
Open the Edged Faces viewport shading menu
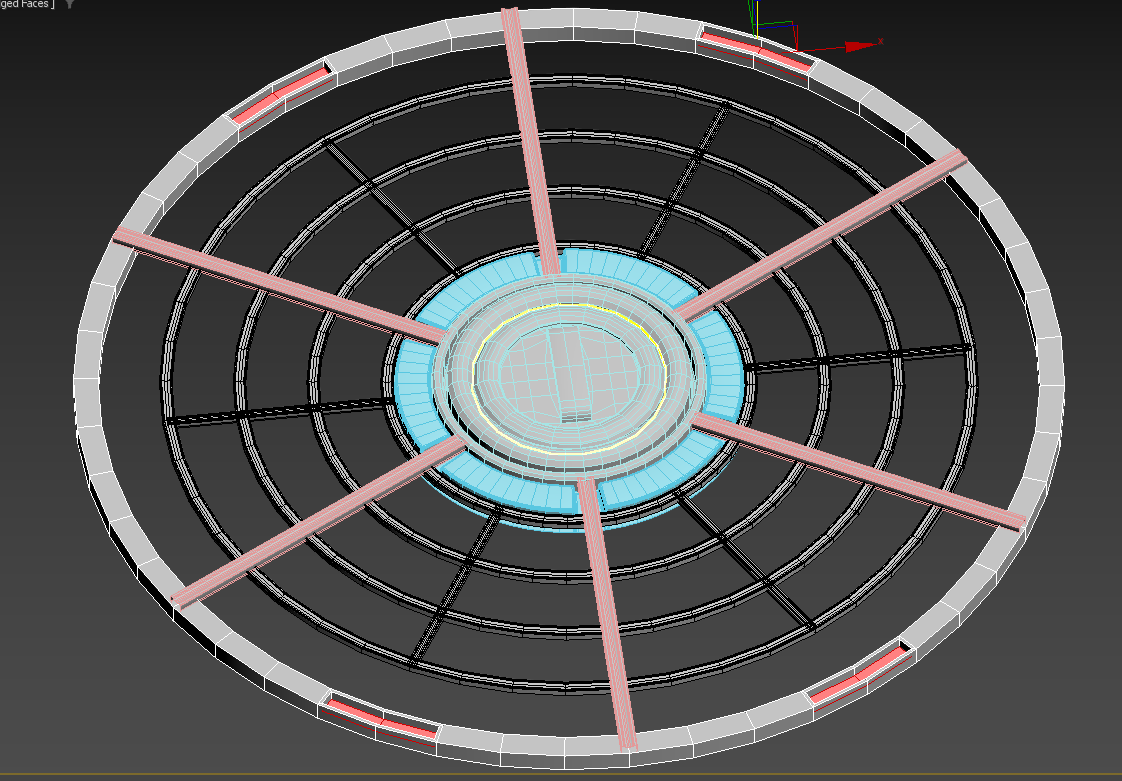pos(26,4)
